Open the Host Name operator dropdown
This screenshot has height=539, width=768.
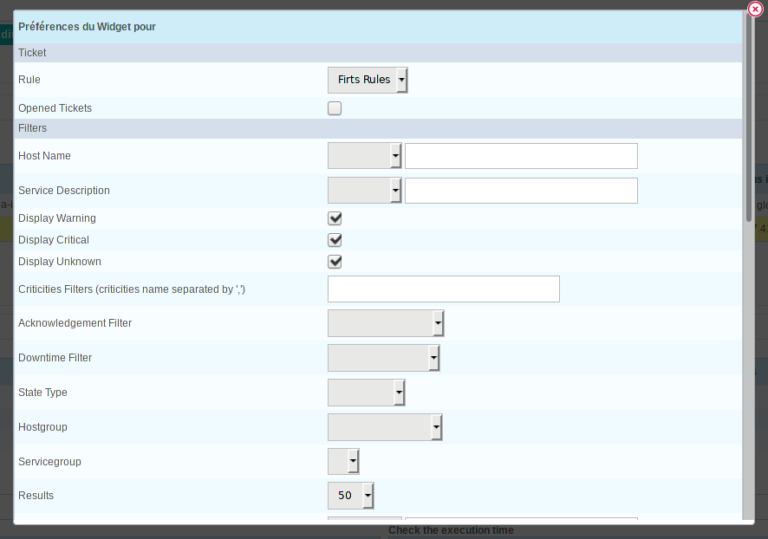(x=364, y=156)
